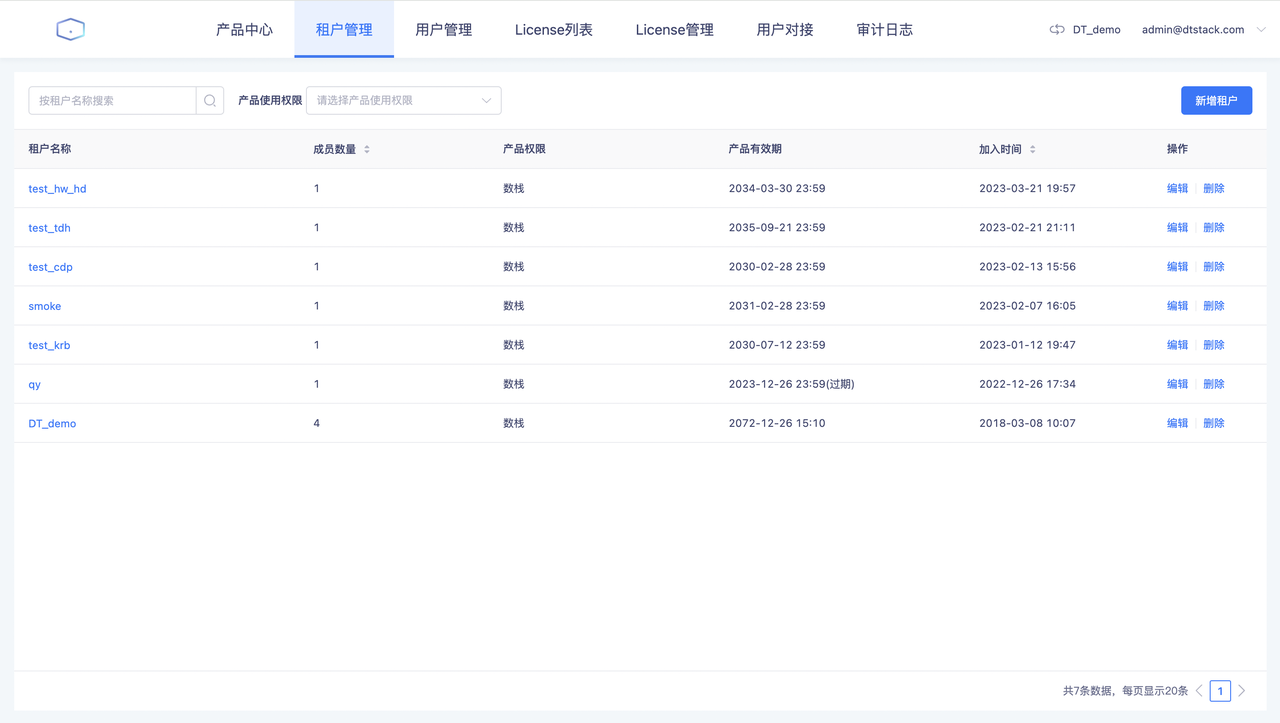1280x723 pixels.
Task: Delete the smoke tenant
Action: point(1214,305)
